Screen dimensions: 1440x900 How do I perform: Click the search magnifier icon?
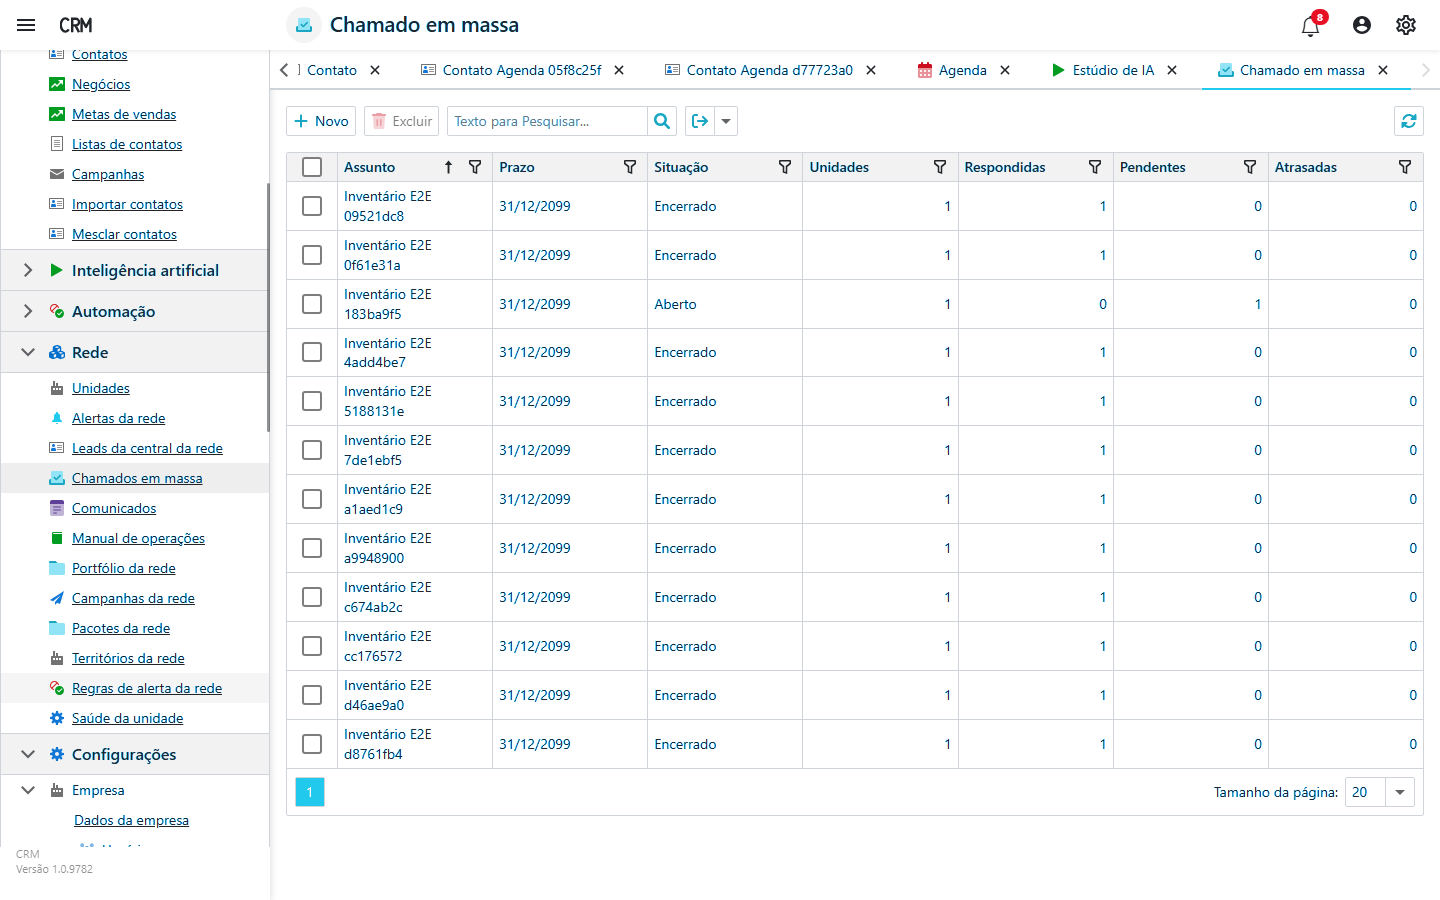point(662,121)
